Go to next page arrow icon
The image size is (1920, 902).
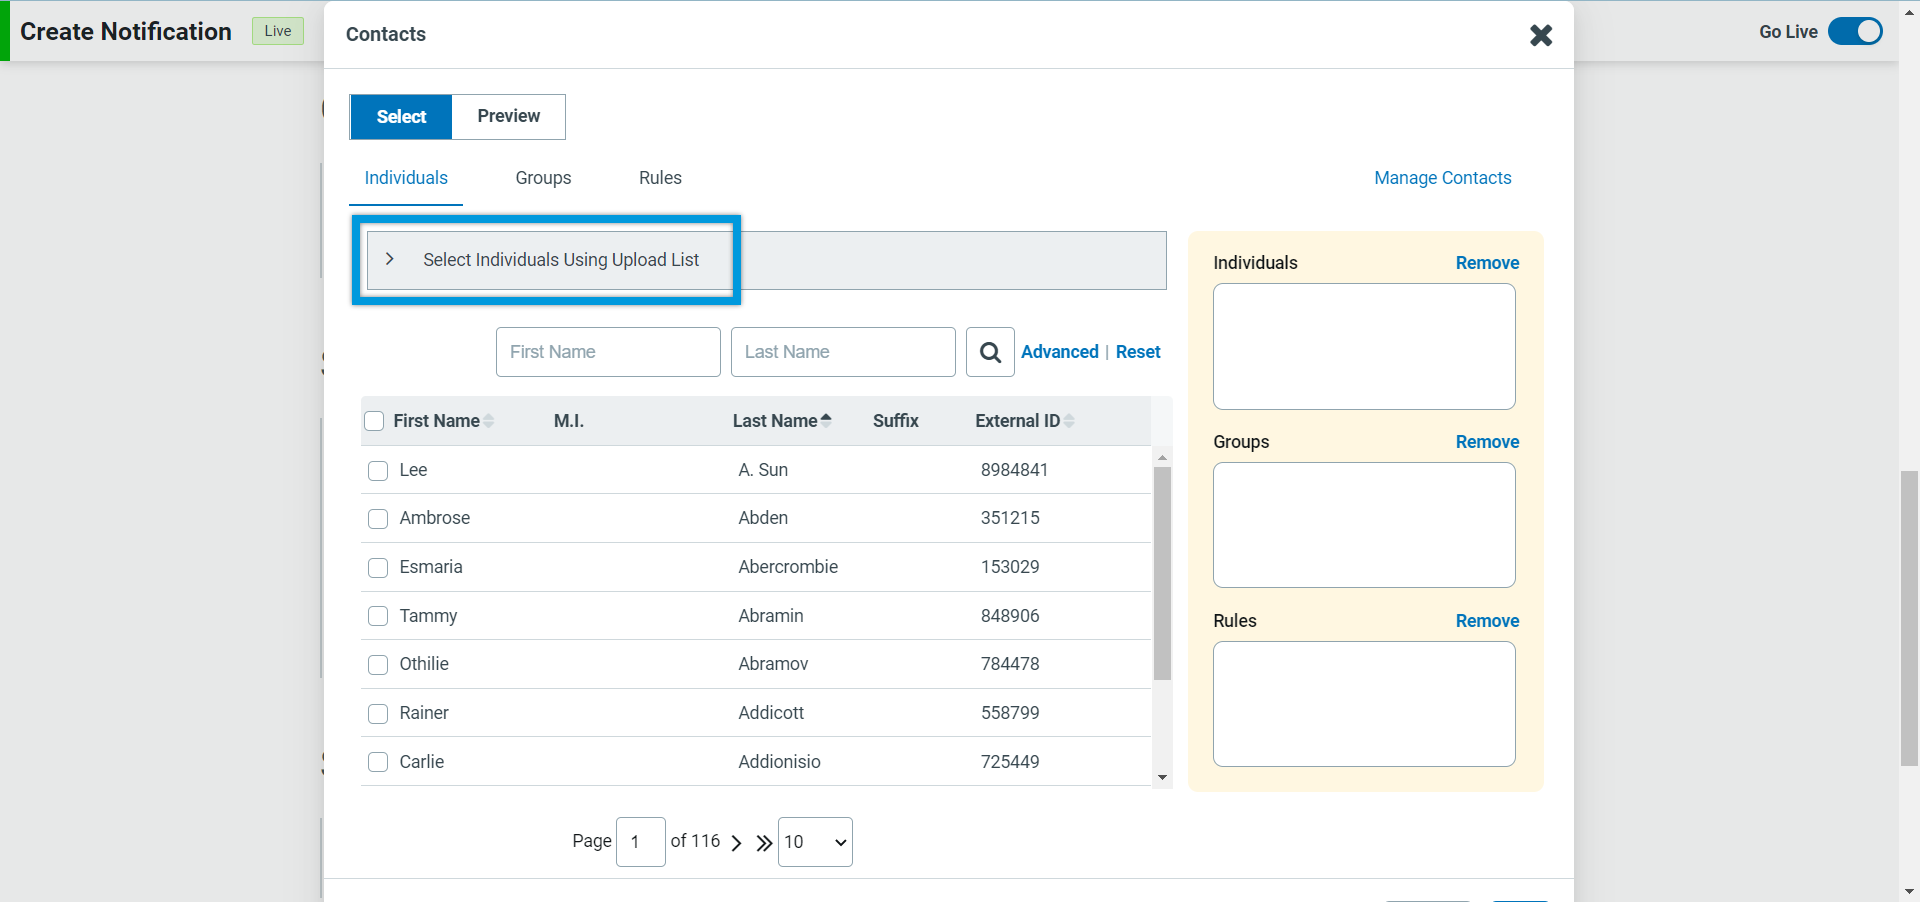tap(736, 843)
